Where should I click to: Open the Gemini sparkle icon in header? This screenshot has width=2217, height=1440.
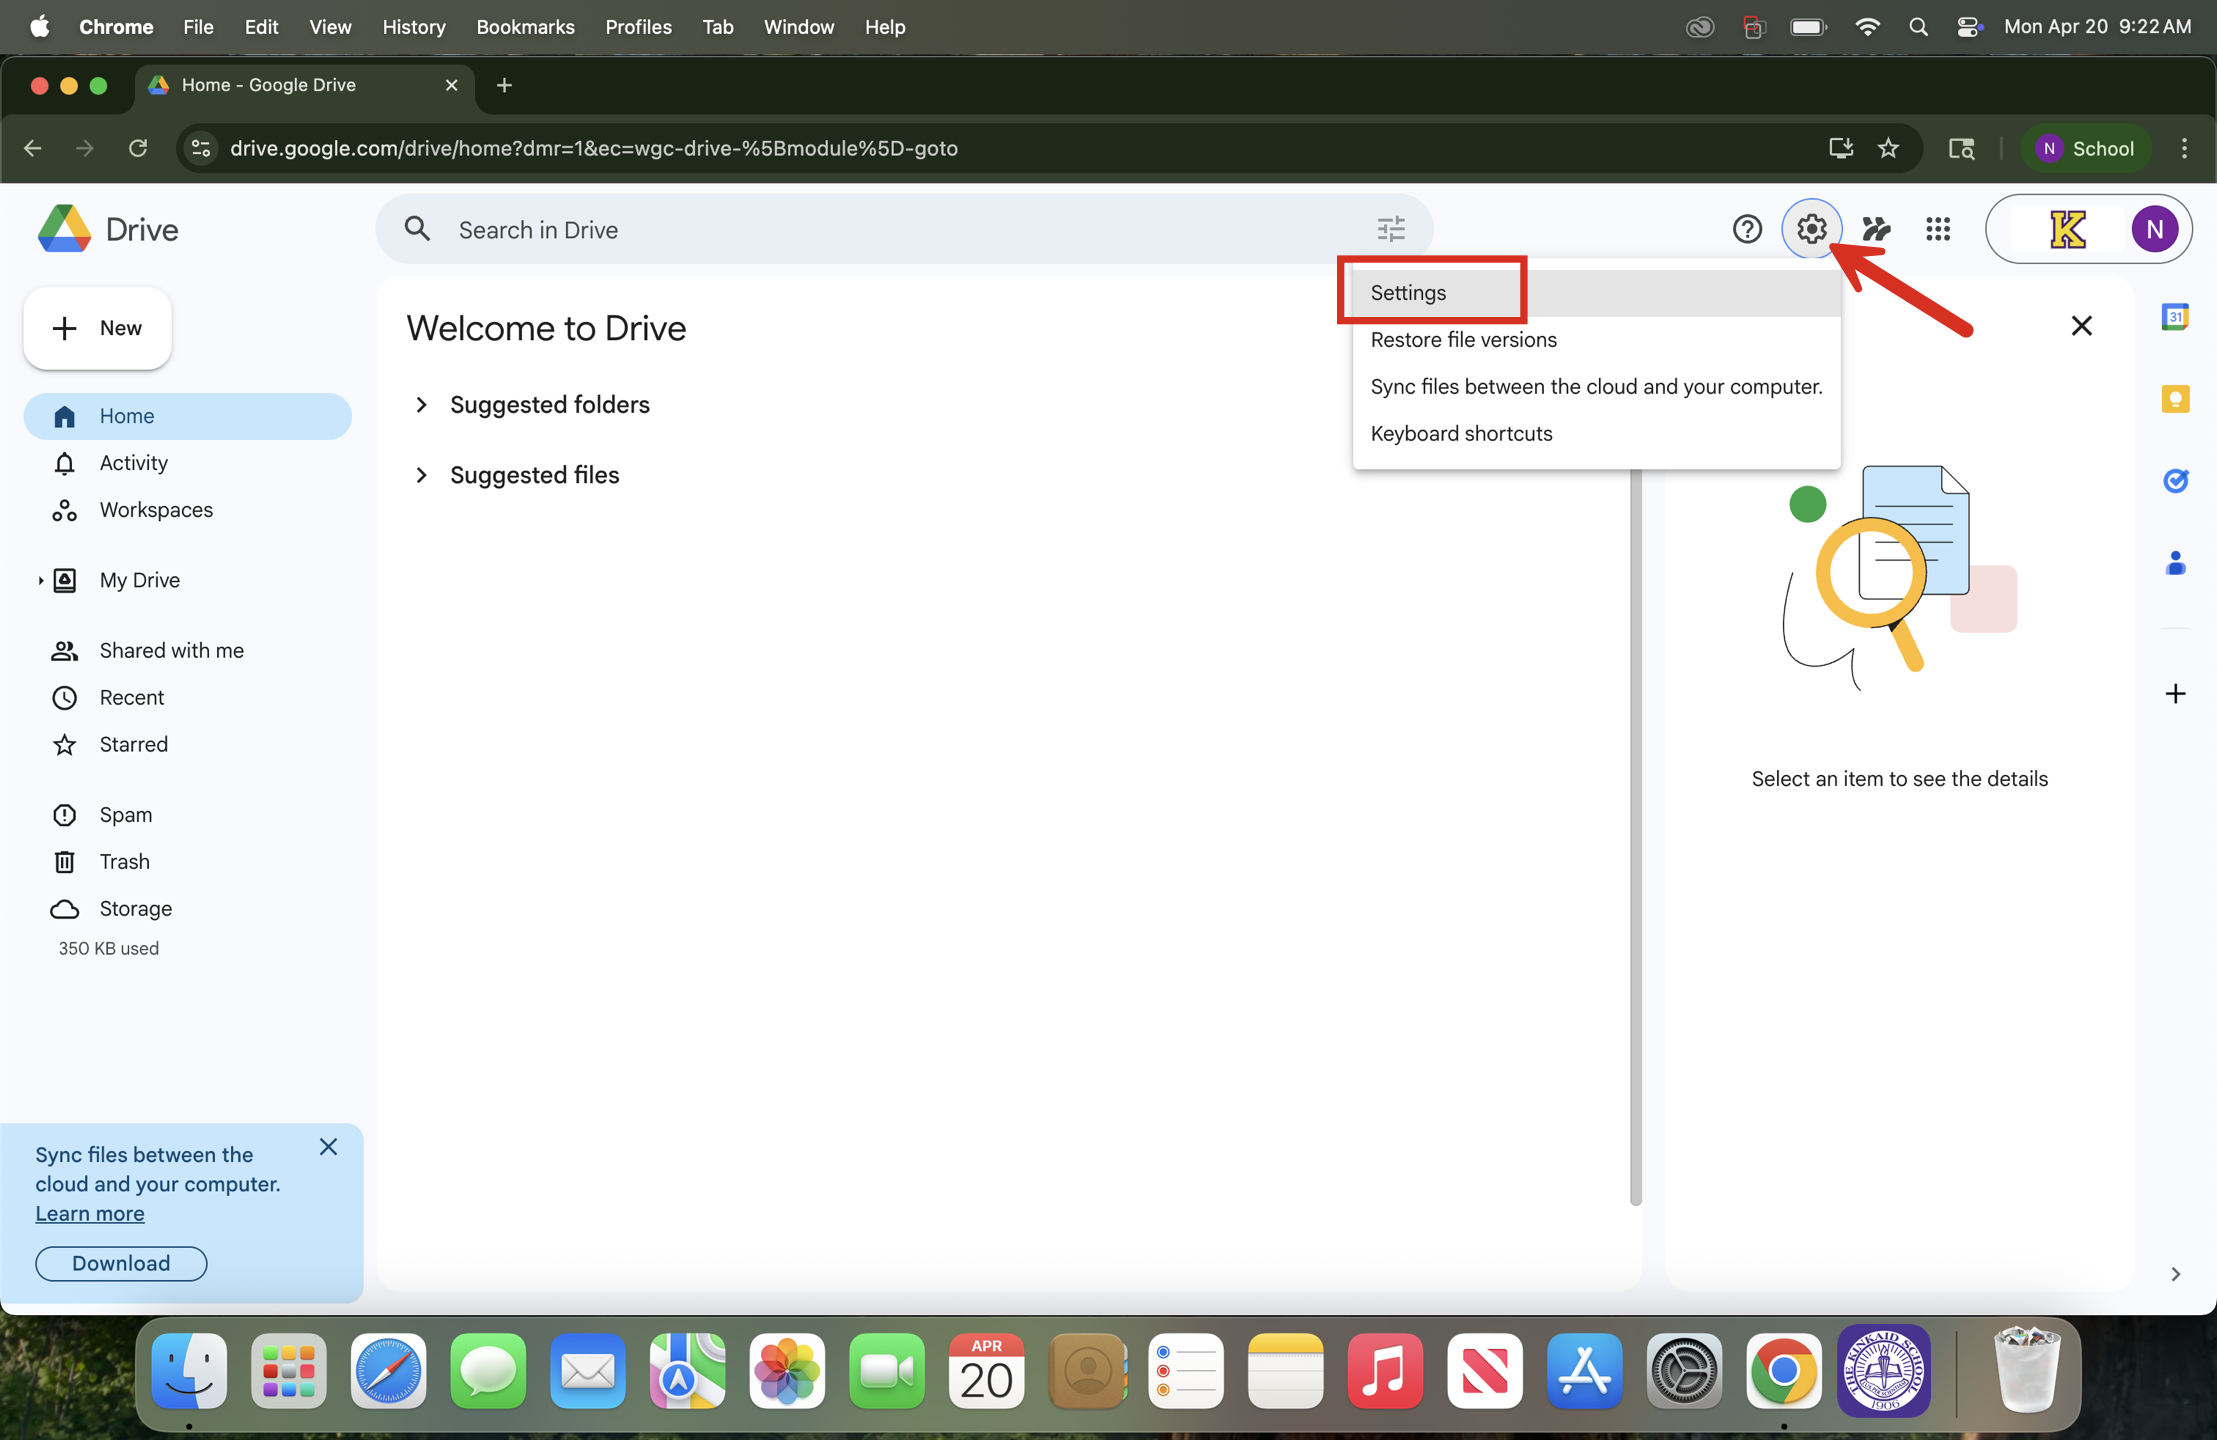coord(1876,230)
